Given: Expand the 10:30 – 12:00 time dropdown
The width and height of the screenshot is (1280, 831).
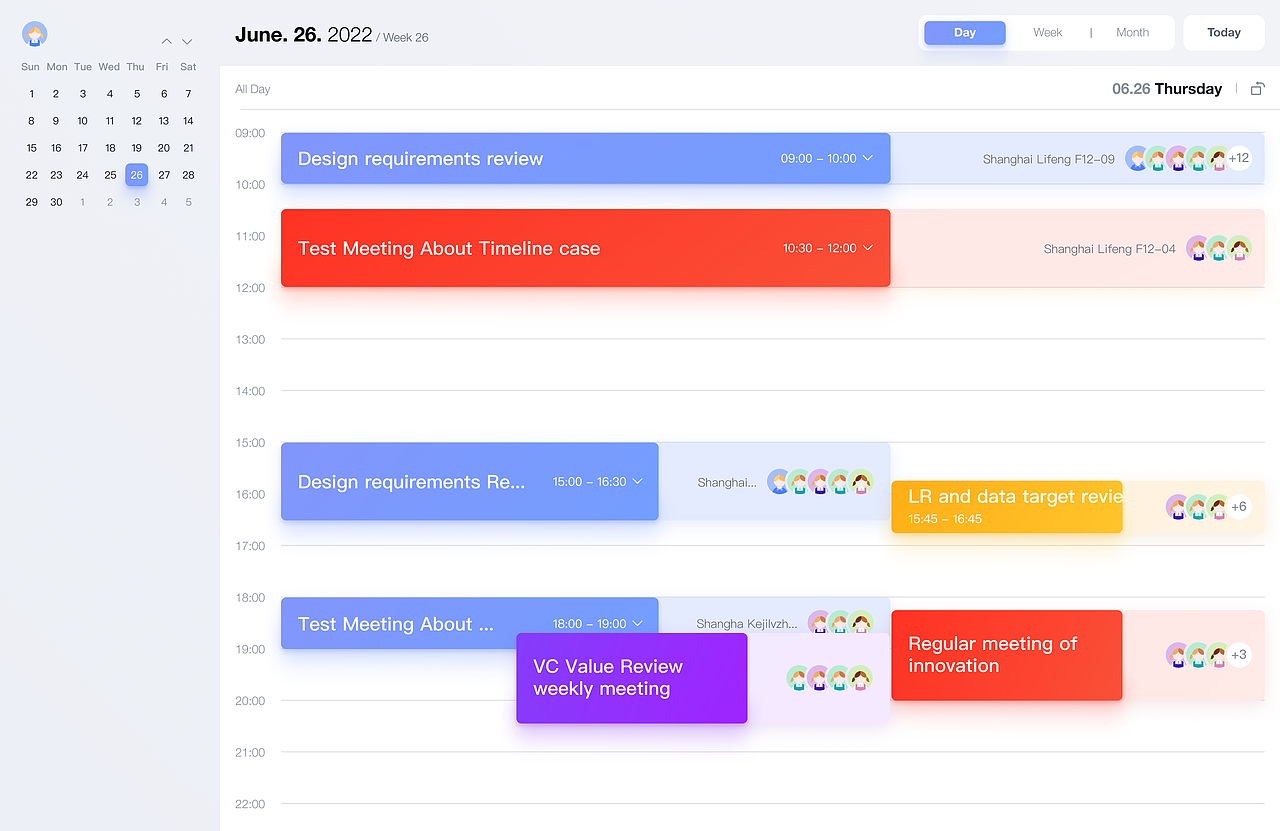Looking at the screenshot, I should click(x=868, y=248).
